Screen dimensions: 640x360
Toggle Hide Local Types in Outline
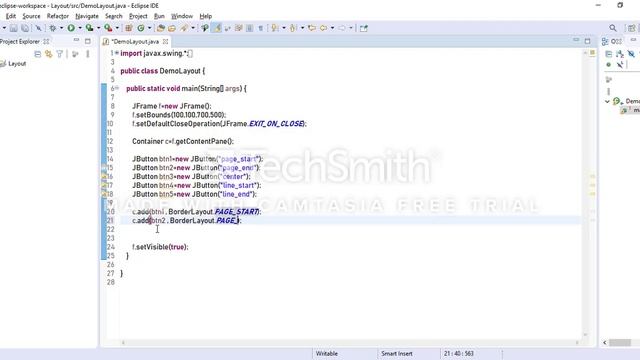(x=620, y=65)
